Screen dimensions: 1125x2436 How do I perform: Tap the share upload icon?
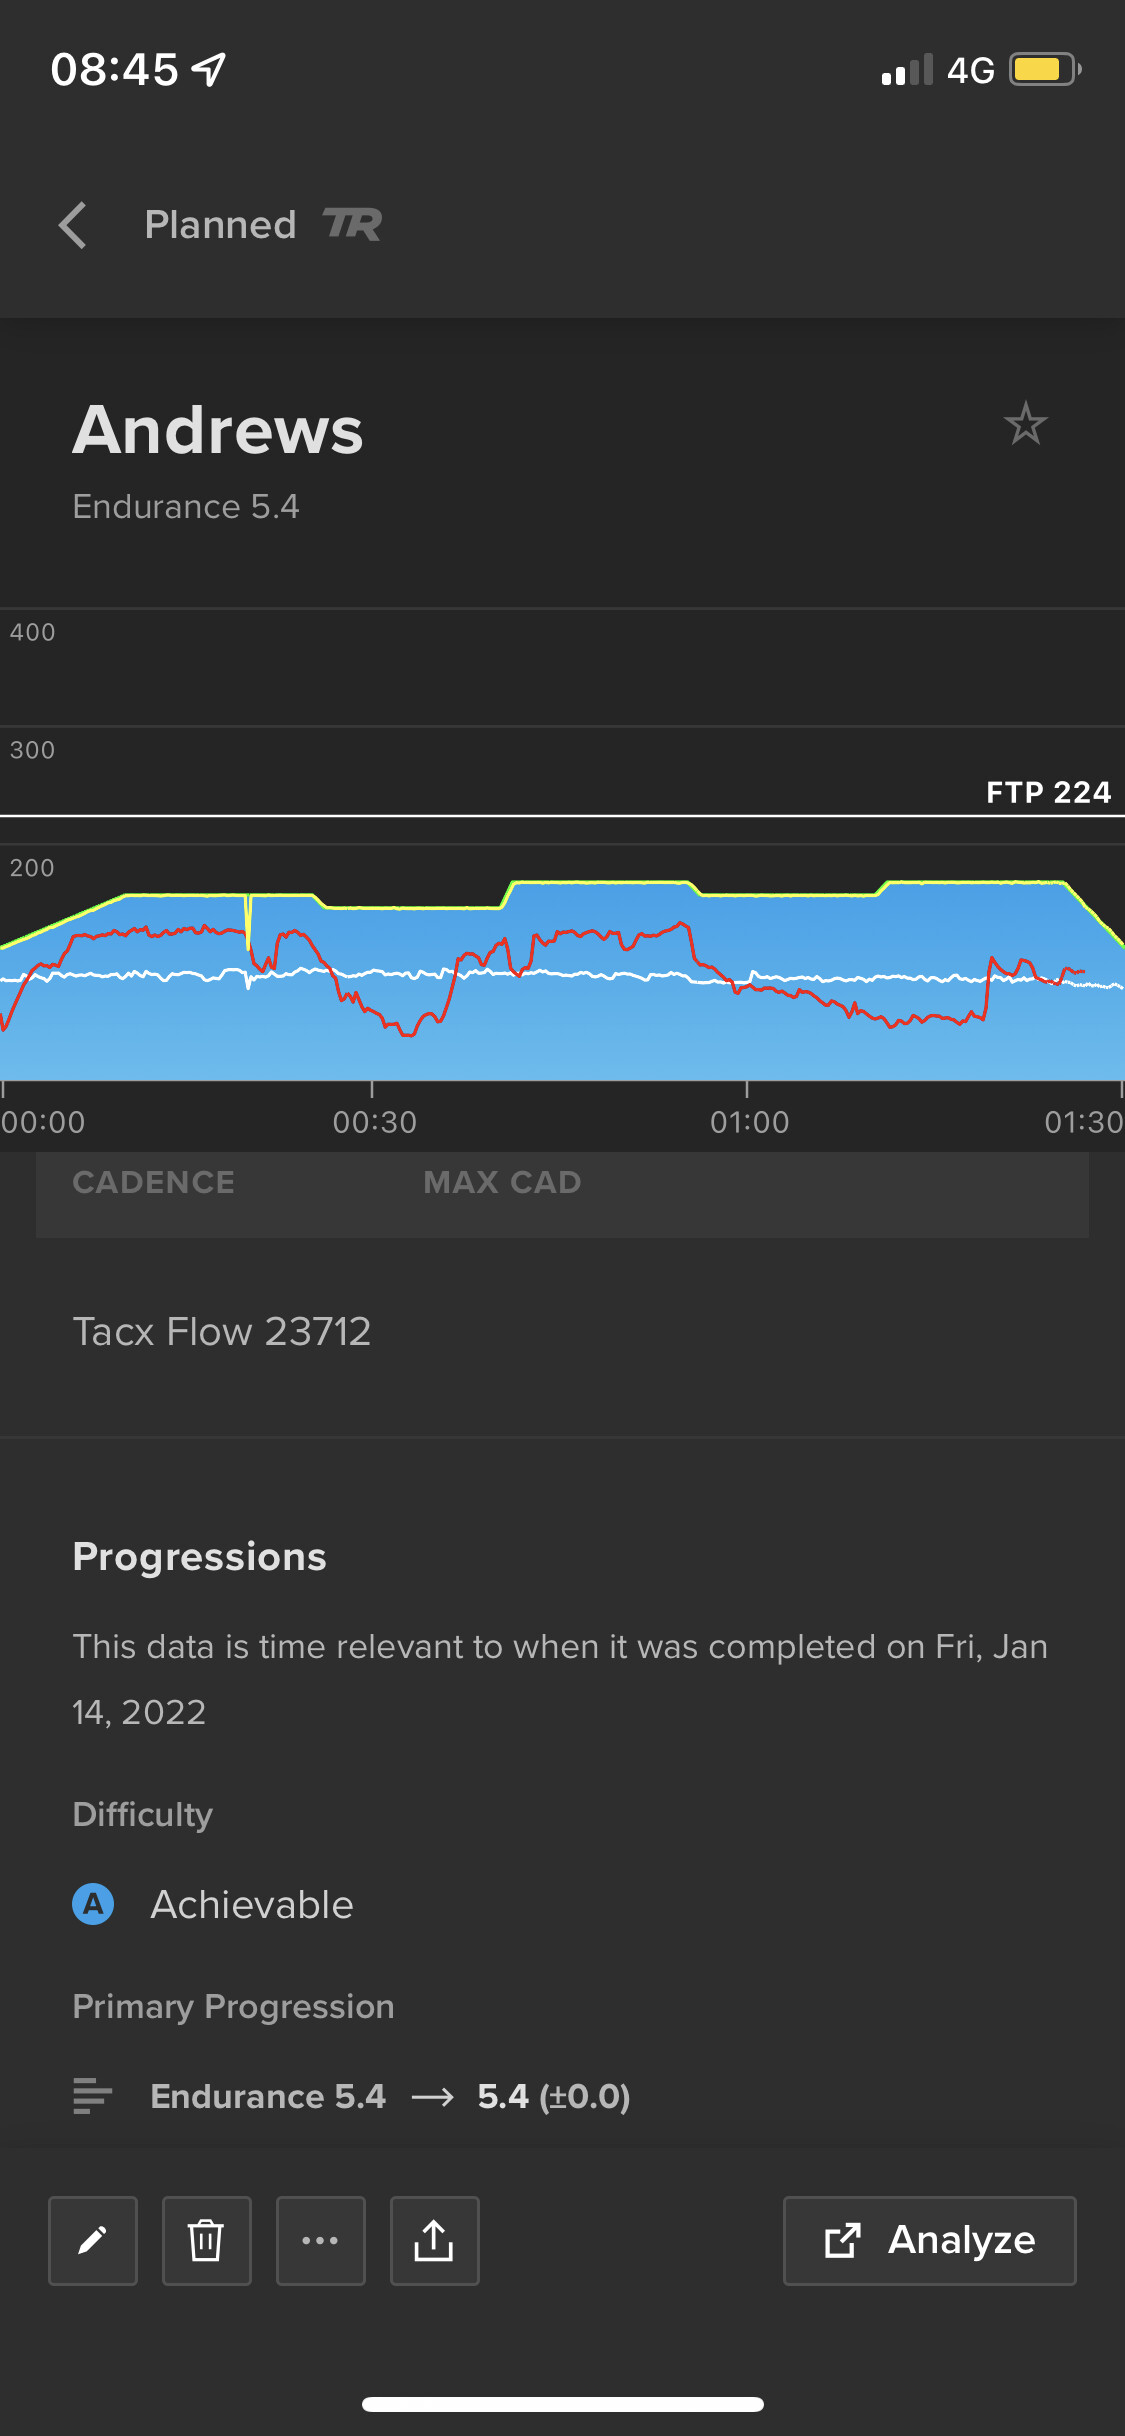click(434, 2241)
